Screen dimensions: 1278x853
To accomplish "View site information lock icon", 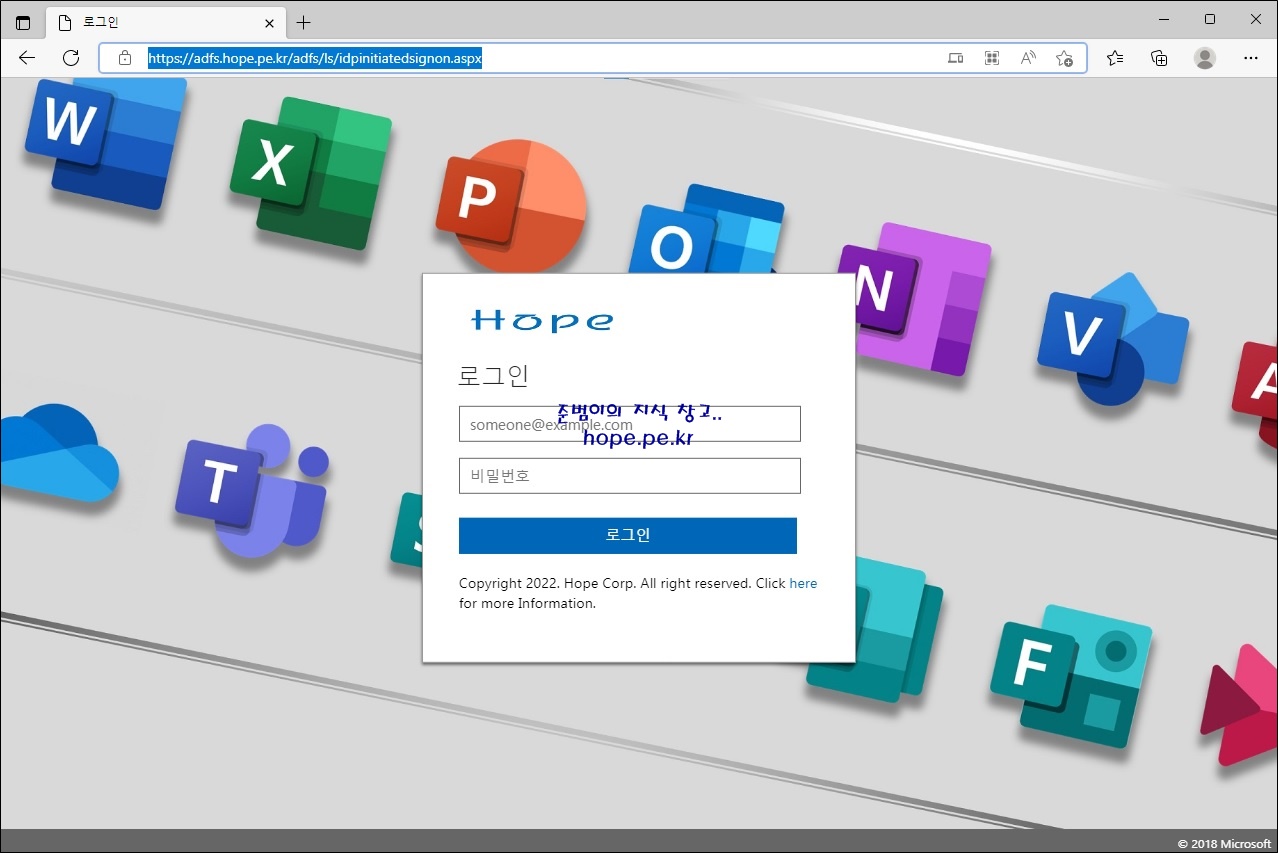I will (125, 58).
